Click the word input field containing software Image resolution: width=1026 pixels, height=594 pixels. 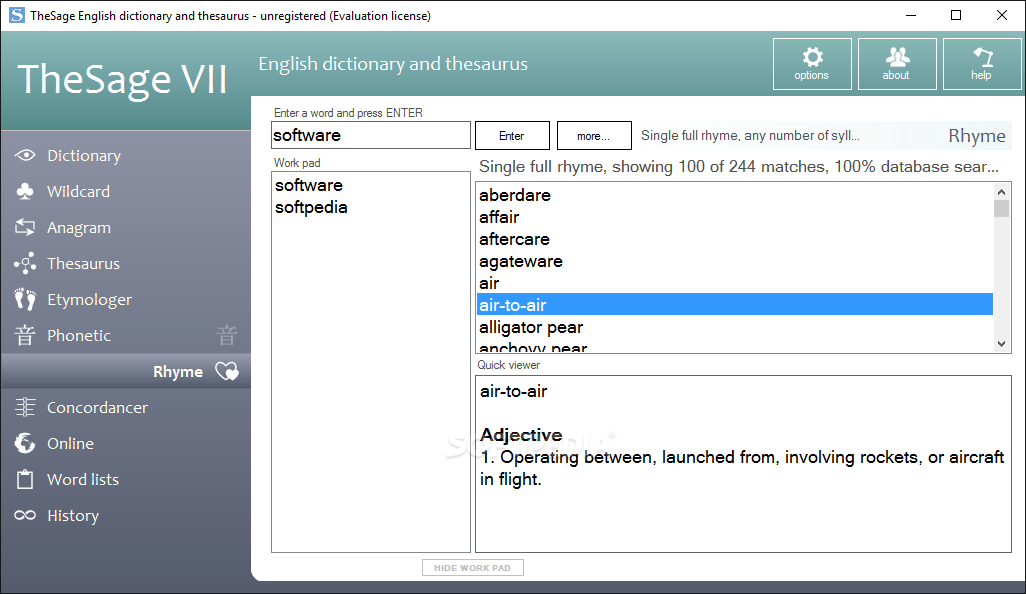click(370, 135)
